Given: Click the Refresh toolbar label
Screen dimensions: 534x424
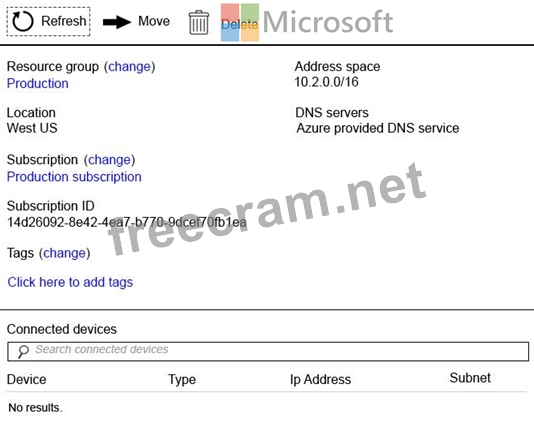Looking at the screenshot, I should tap(64, 21).
